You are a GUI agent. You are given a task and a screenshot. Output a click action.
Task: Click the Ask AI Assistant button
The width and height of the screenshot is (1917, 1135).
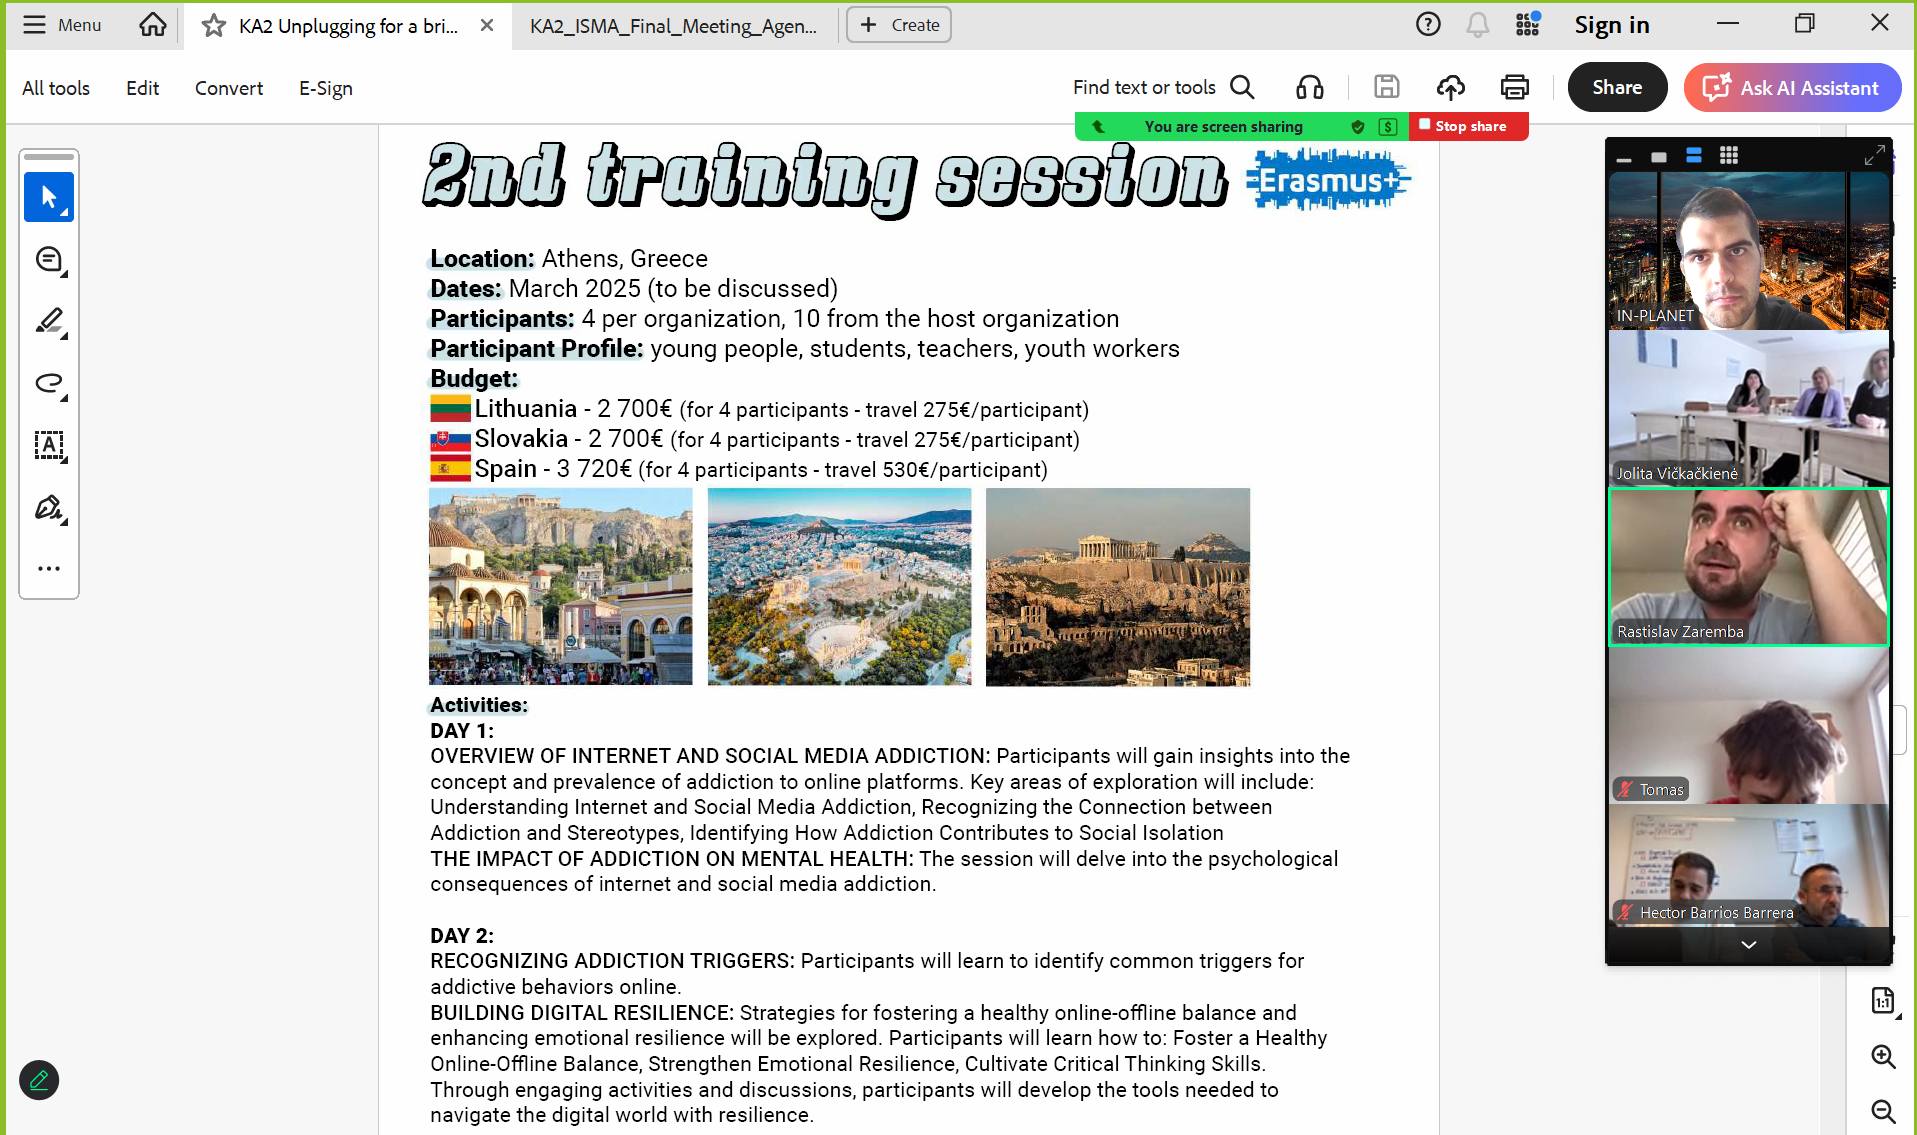[x=1792, y=88]
